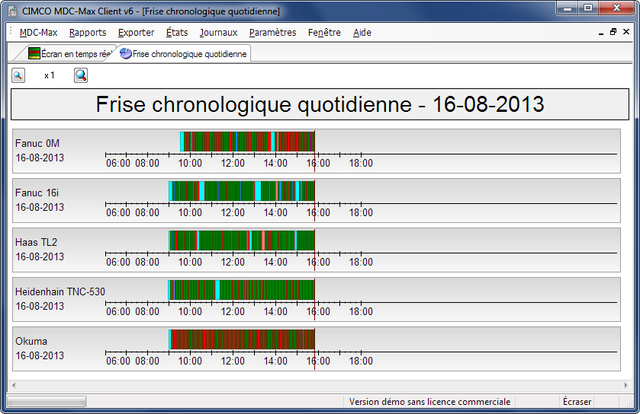Viewport: 640px width, 414px height.
Task: Click the Fanuc 0M timeline bar
Action: (247, 141)
